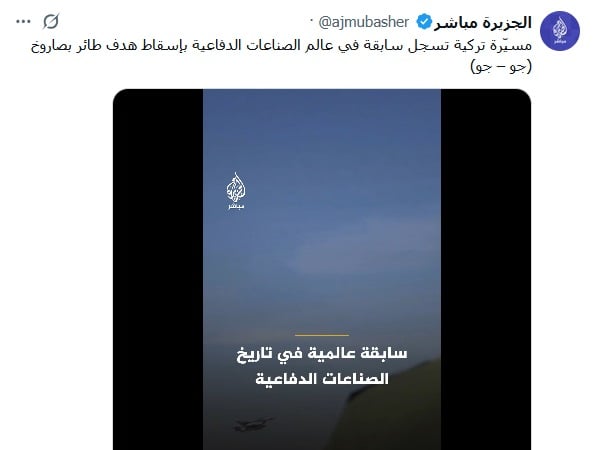Open the @ajmubasher handle link

(364, 22)
